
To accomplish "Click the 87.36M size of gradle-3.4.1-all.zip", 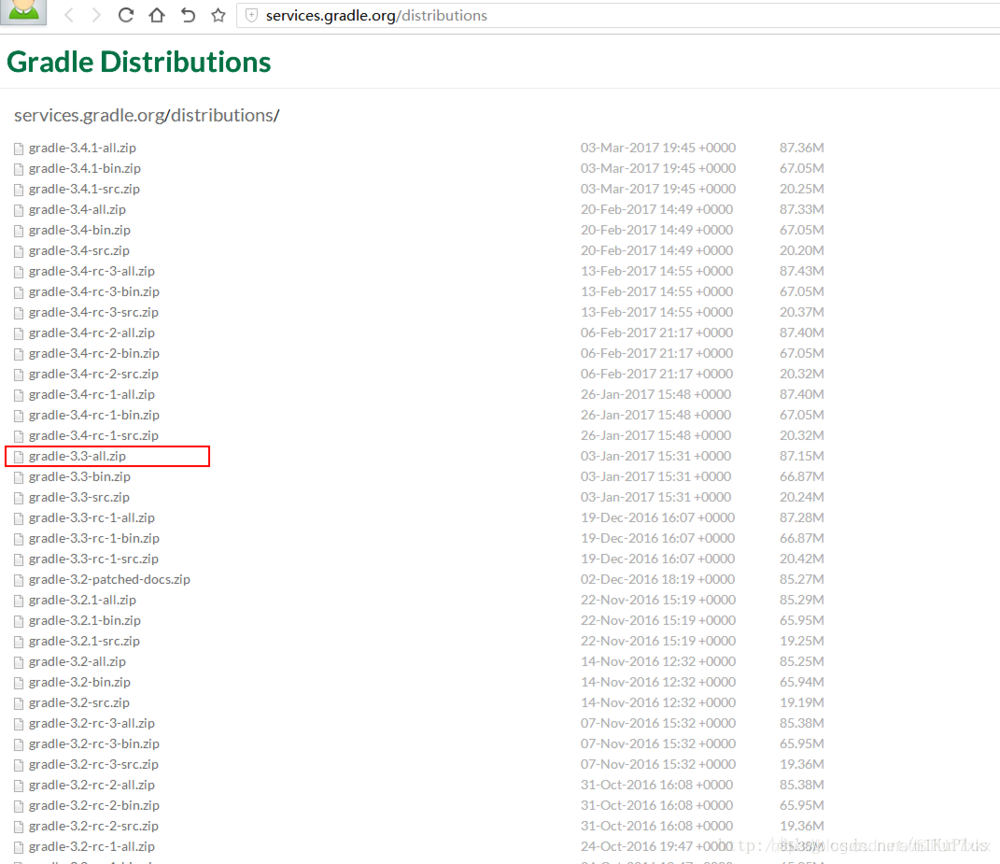I will click(x=802, y=148).
